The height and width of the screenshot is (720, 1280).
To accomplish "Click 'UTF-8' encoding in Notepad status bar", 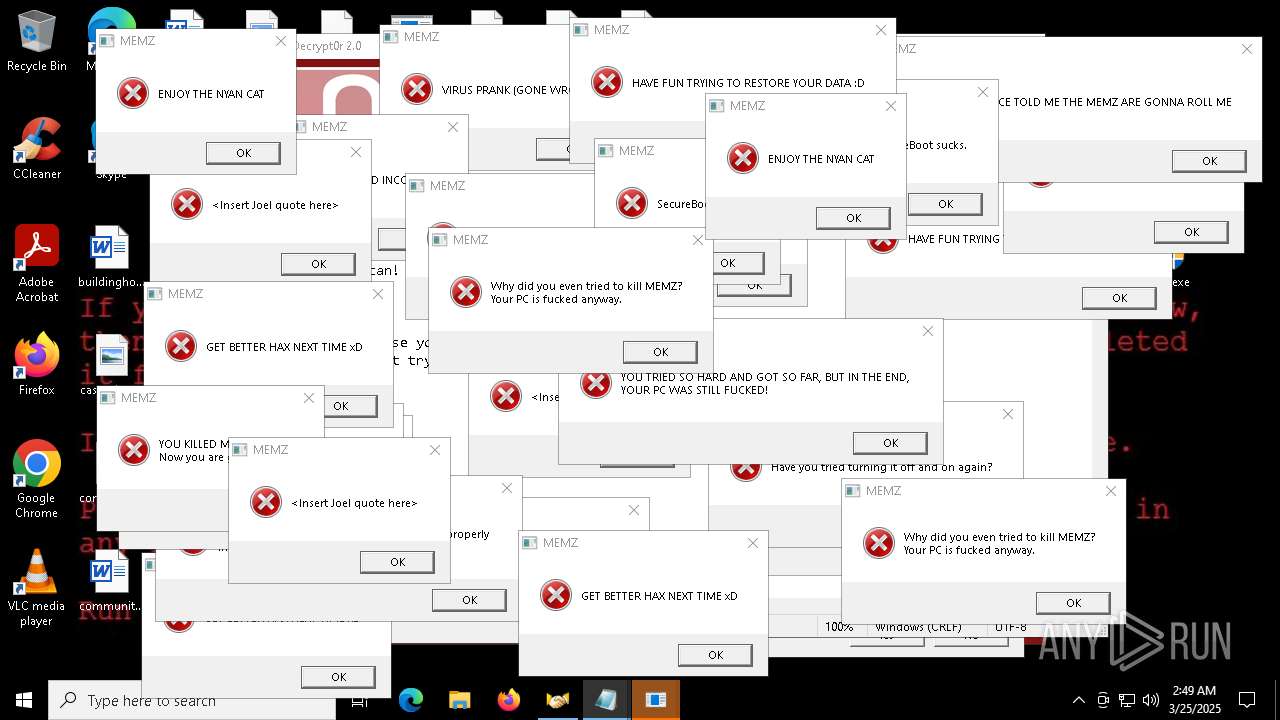I will tap(1010, 627).
